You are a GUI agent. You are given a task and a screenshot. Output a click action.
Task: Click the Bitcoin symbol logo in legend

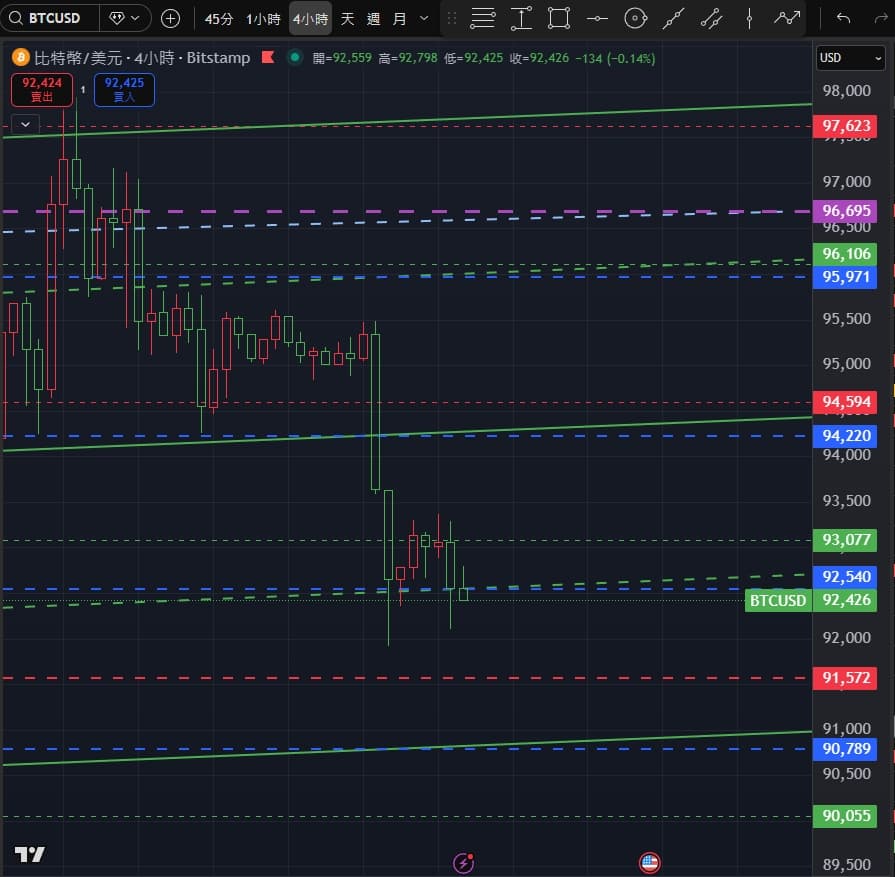[21, 58]
